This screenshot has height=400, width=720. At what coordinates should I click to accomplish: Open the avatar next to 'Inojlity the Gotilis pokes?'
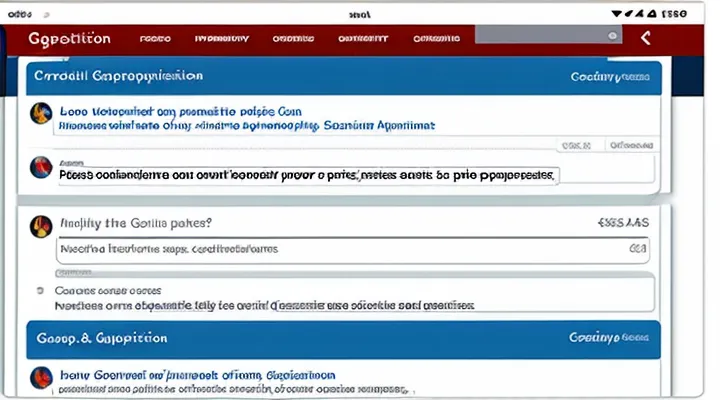[42, 224]
